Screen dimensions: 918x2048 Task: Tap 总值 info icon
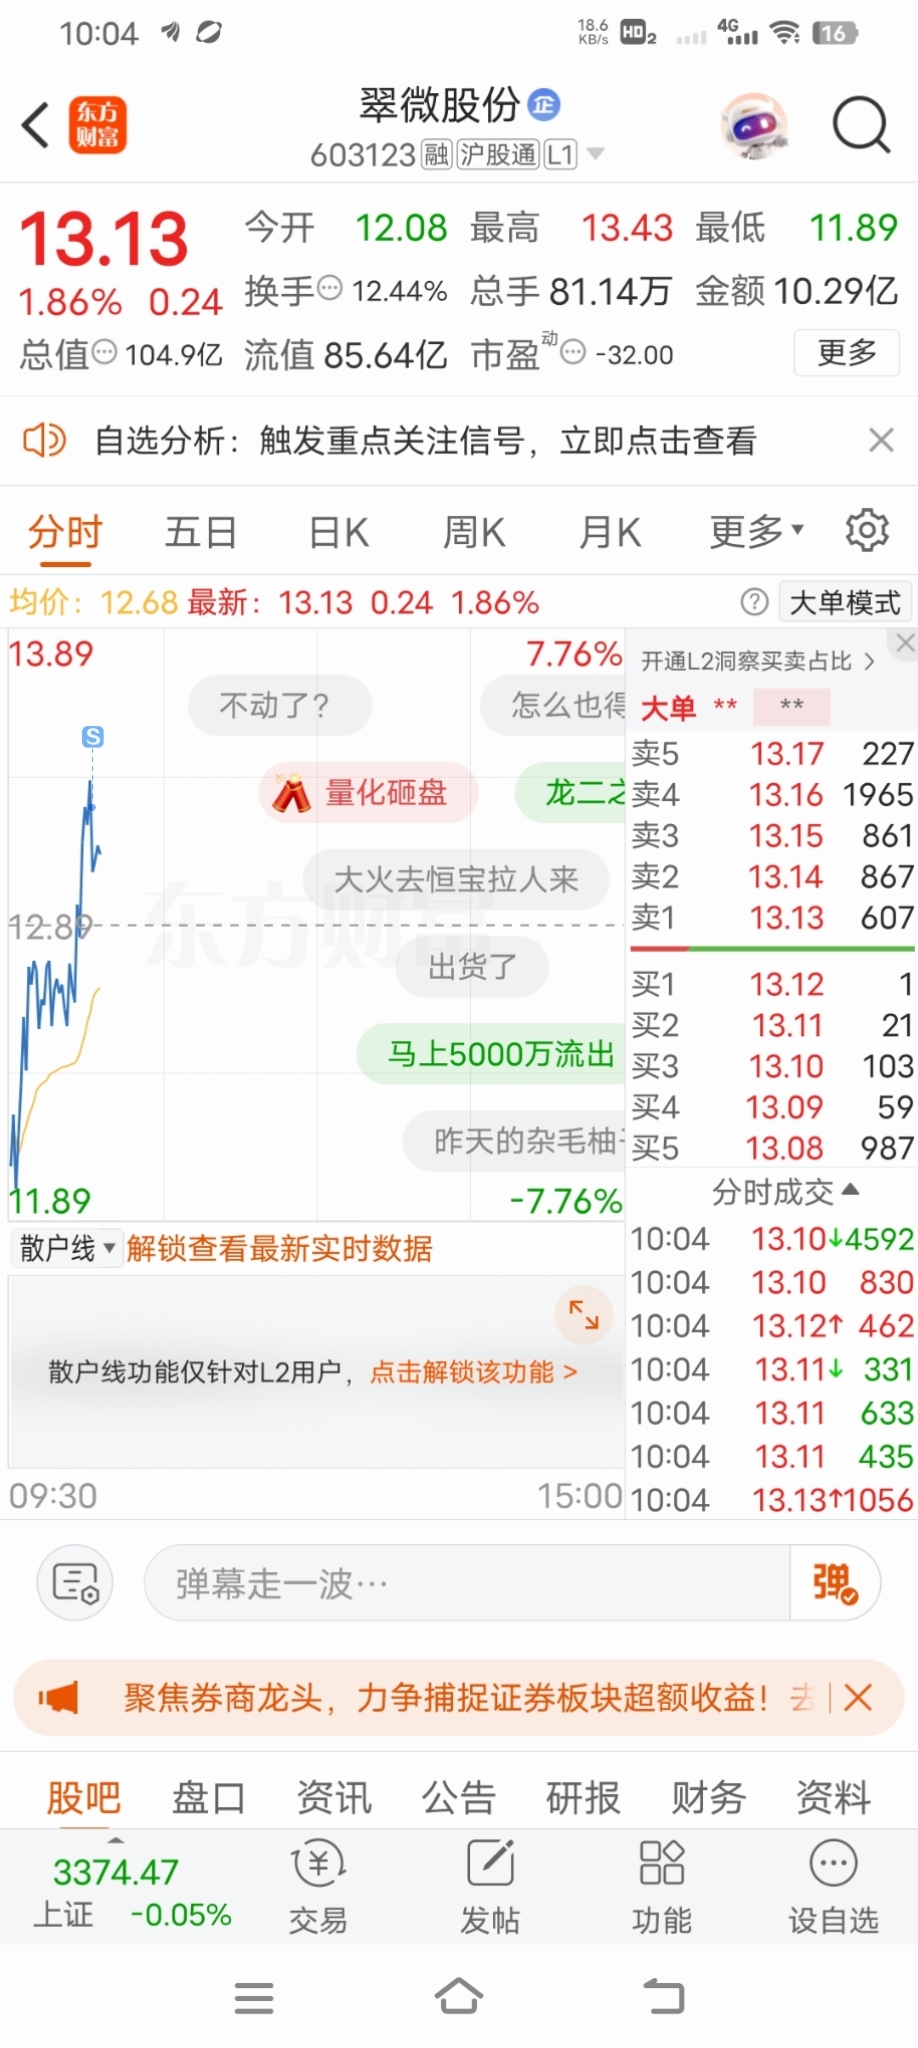pyautogui.click(x=105, y=352)
